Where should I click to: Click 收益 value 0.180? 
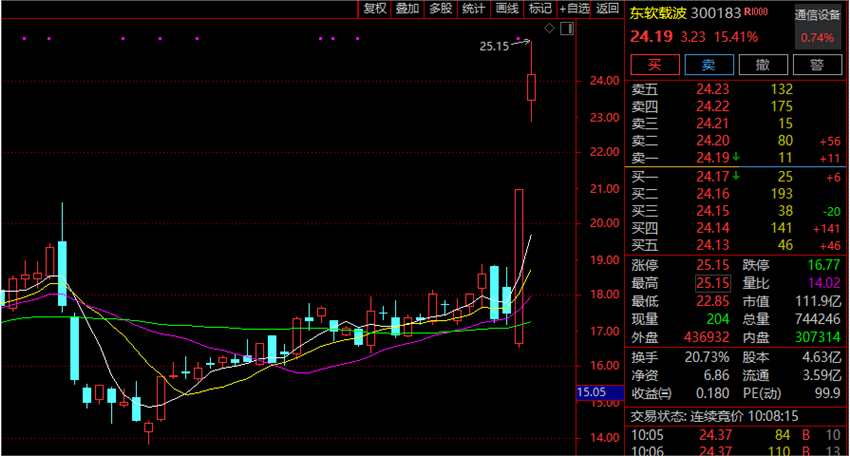(x=711, y=393)
